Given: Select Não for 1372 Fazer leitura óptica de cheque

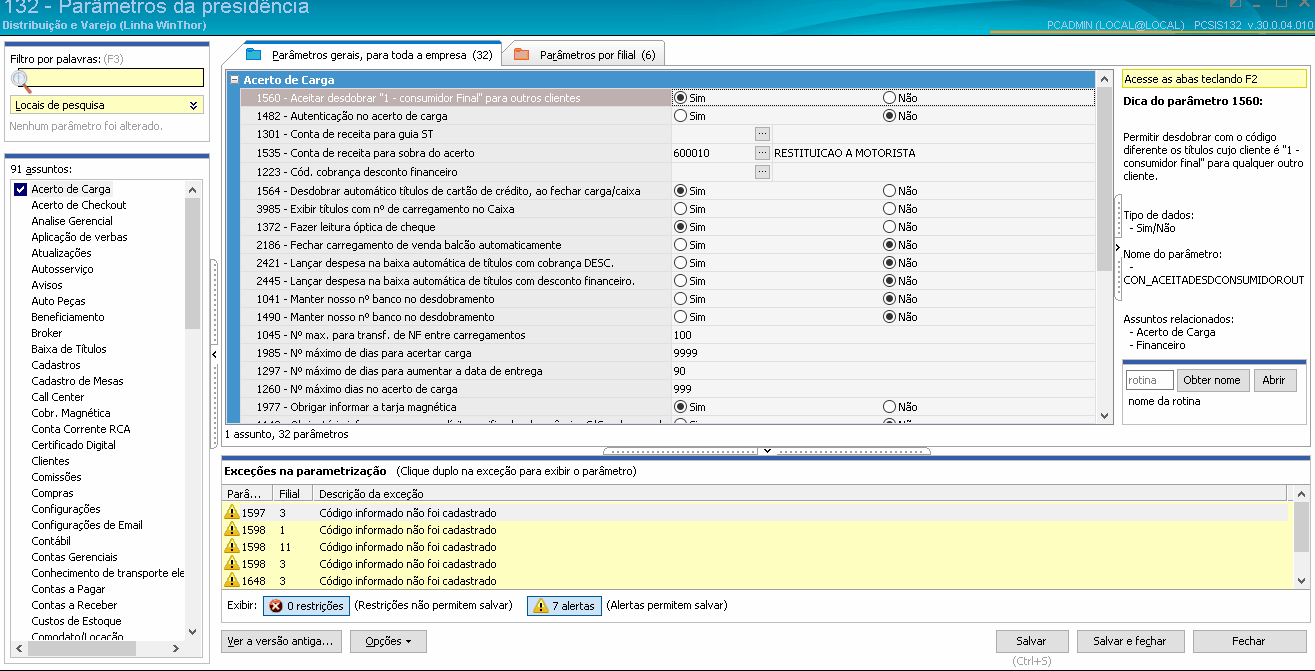Looking at the screenshot, I should pos(889,227).
